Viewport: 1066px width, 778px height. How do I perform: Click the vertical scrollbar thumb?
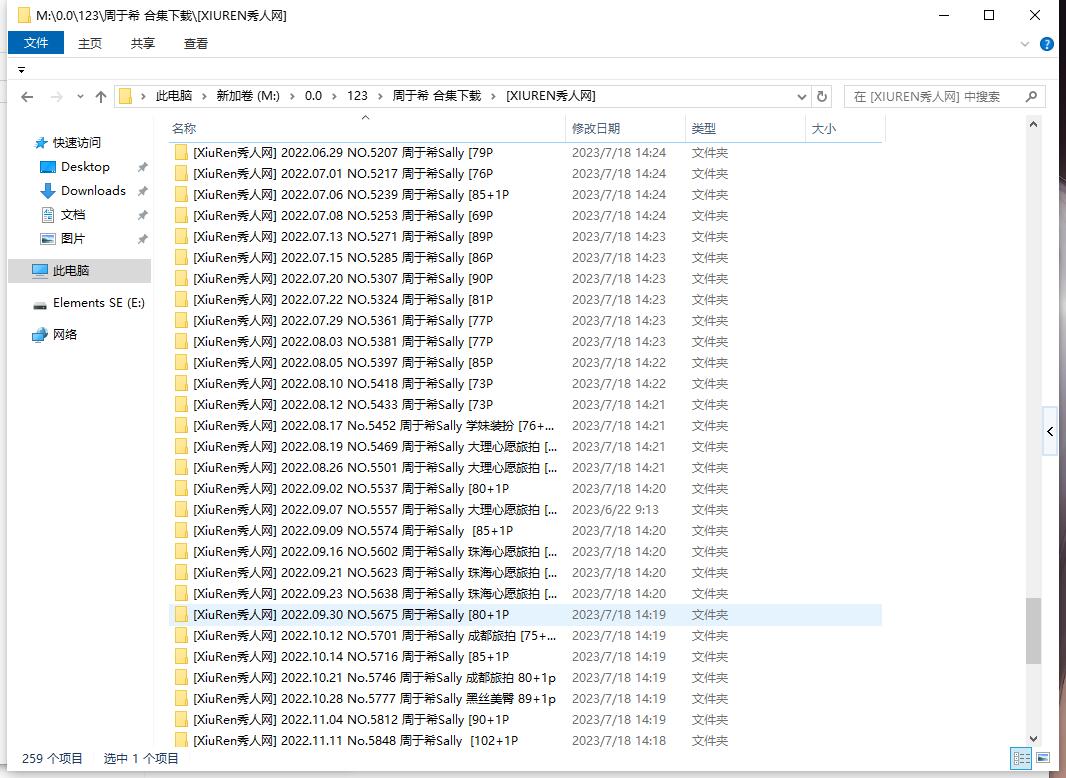tap(1033, 630)
